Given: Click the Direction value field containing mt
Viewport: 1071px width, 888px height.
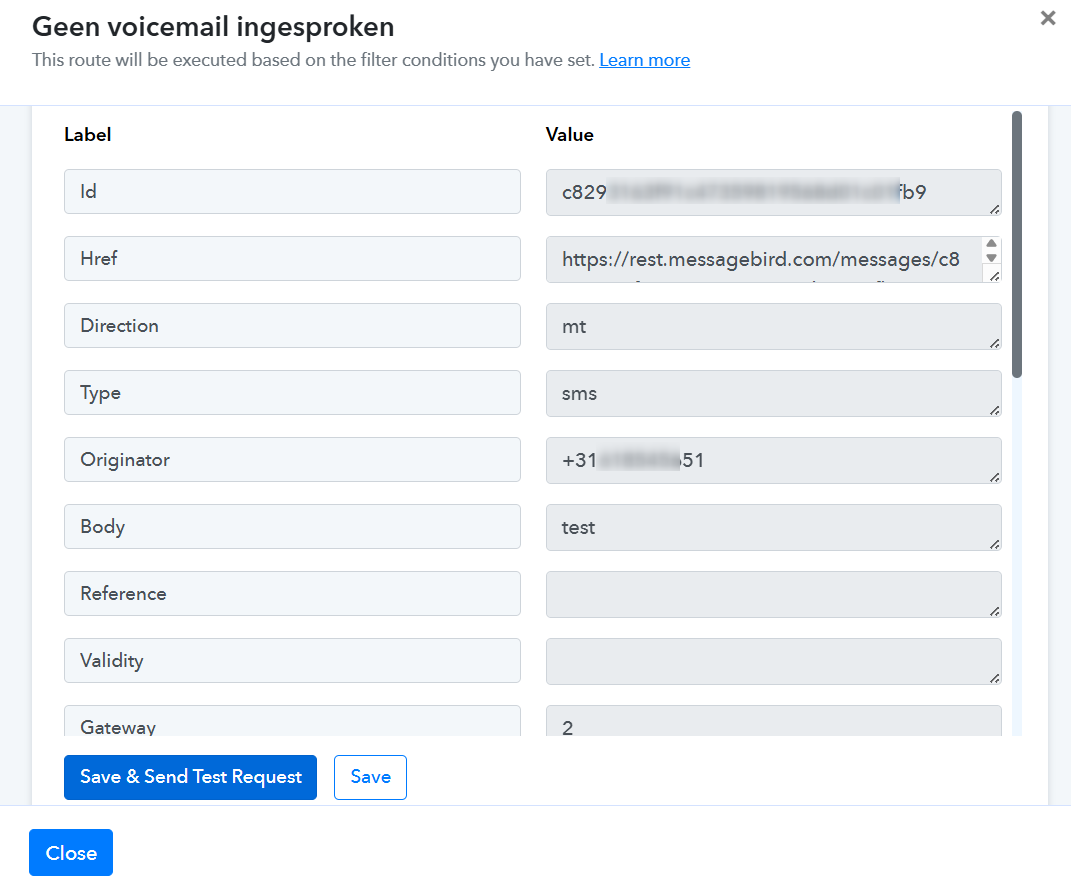Looking at the screenshot, I should (772, 326).
